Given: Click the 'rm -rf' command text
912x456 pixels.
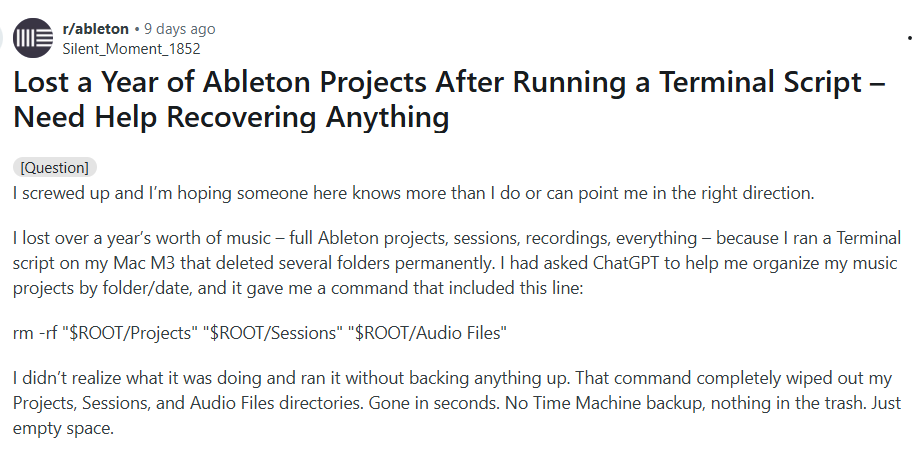Looking at the screenshot, I should (x=35, y=333).
